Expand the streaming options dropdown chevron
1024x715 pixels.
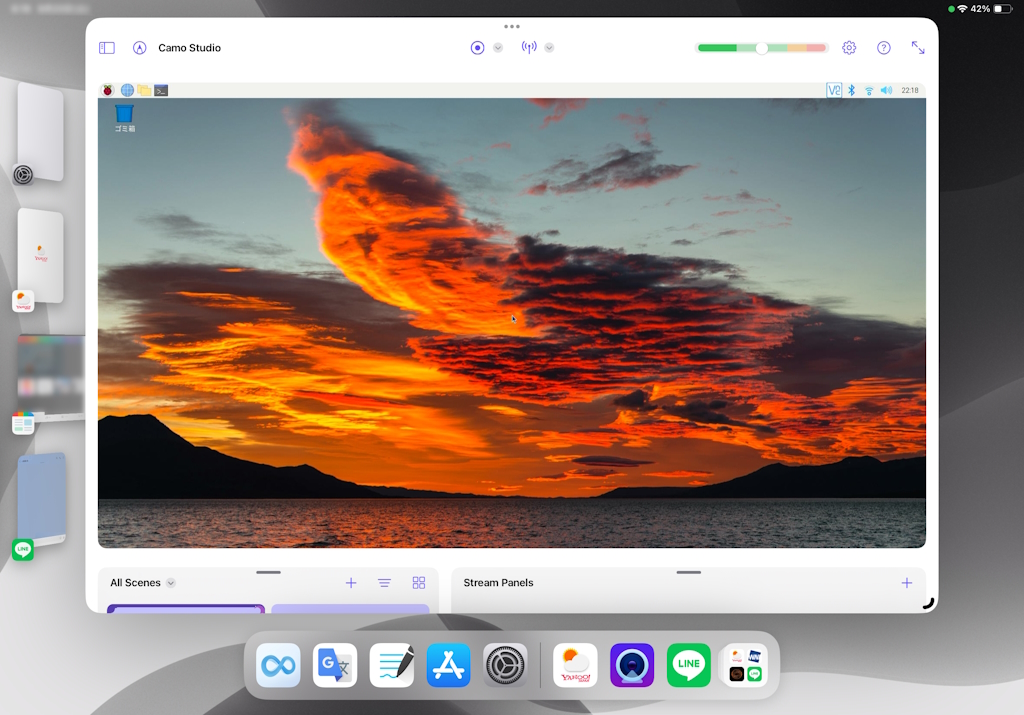tap(549, 48)
